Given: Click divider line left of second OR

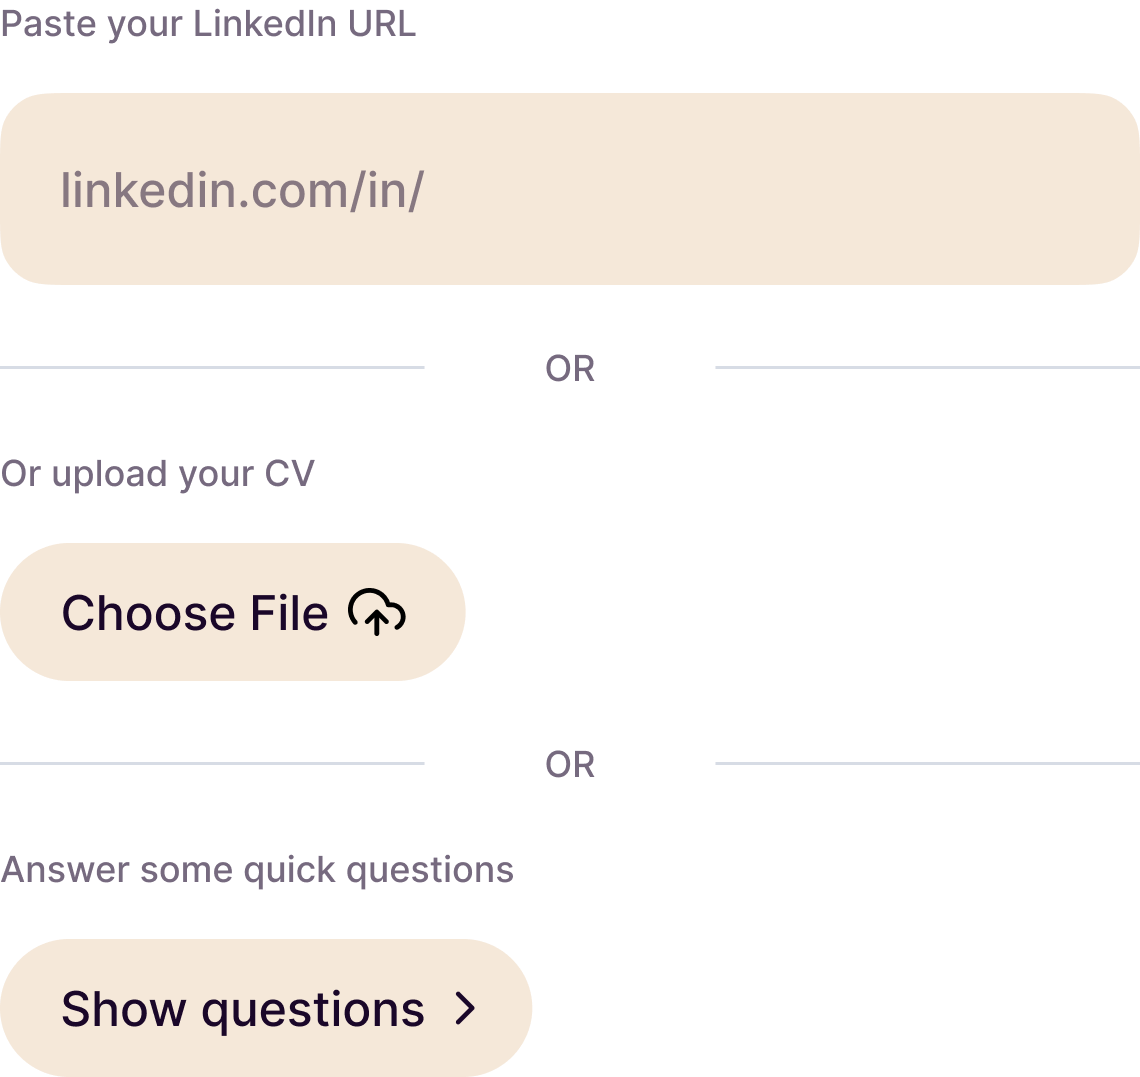Looking at the screenshot, I should click(x=212, y=764).
